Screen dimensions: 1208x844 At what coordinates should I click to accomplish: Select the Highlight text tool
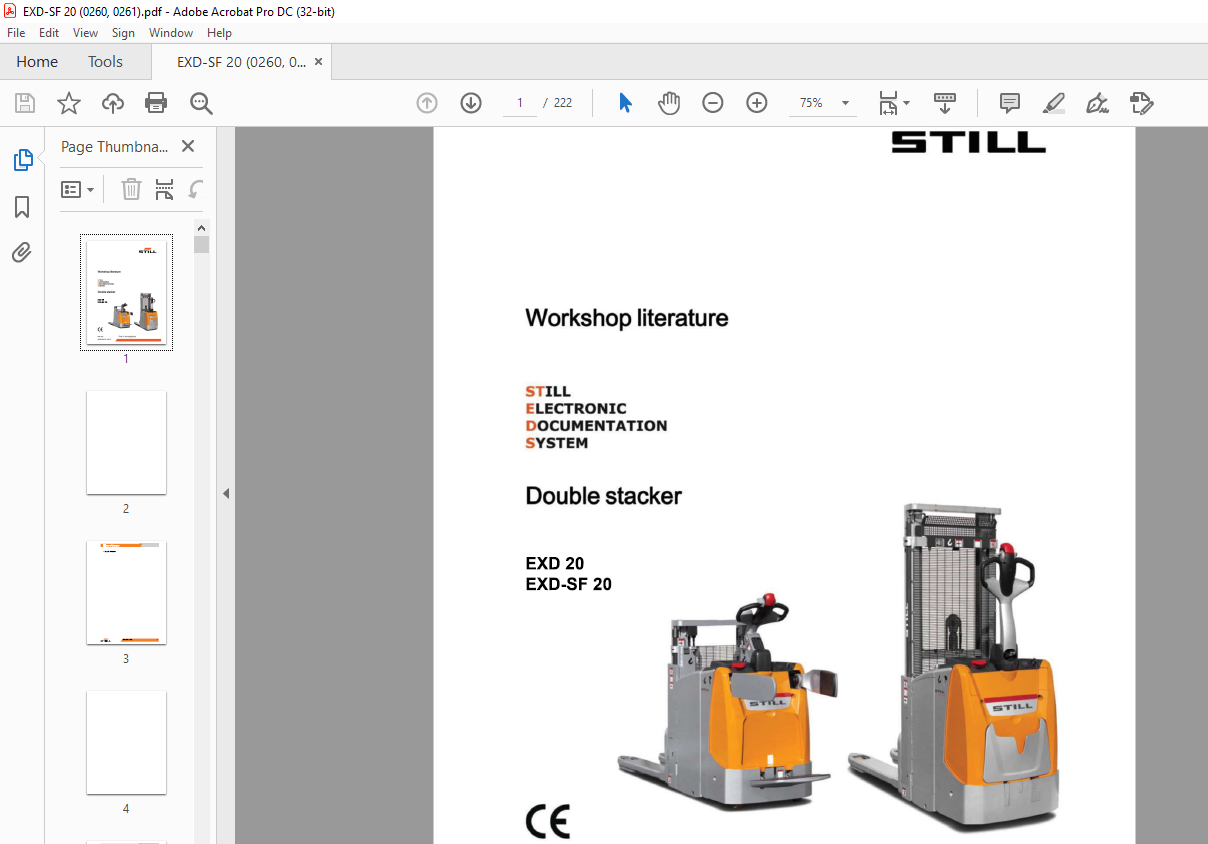[1054, 103]
